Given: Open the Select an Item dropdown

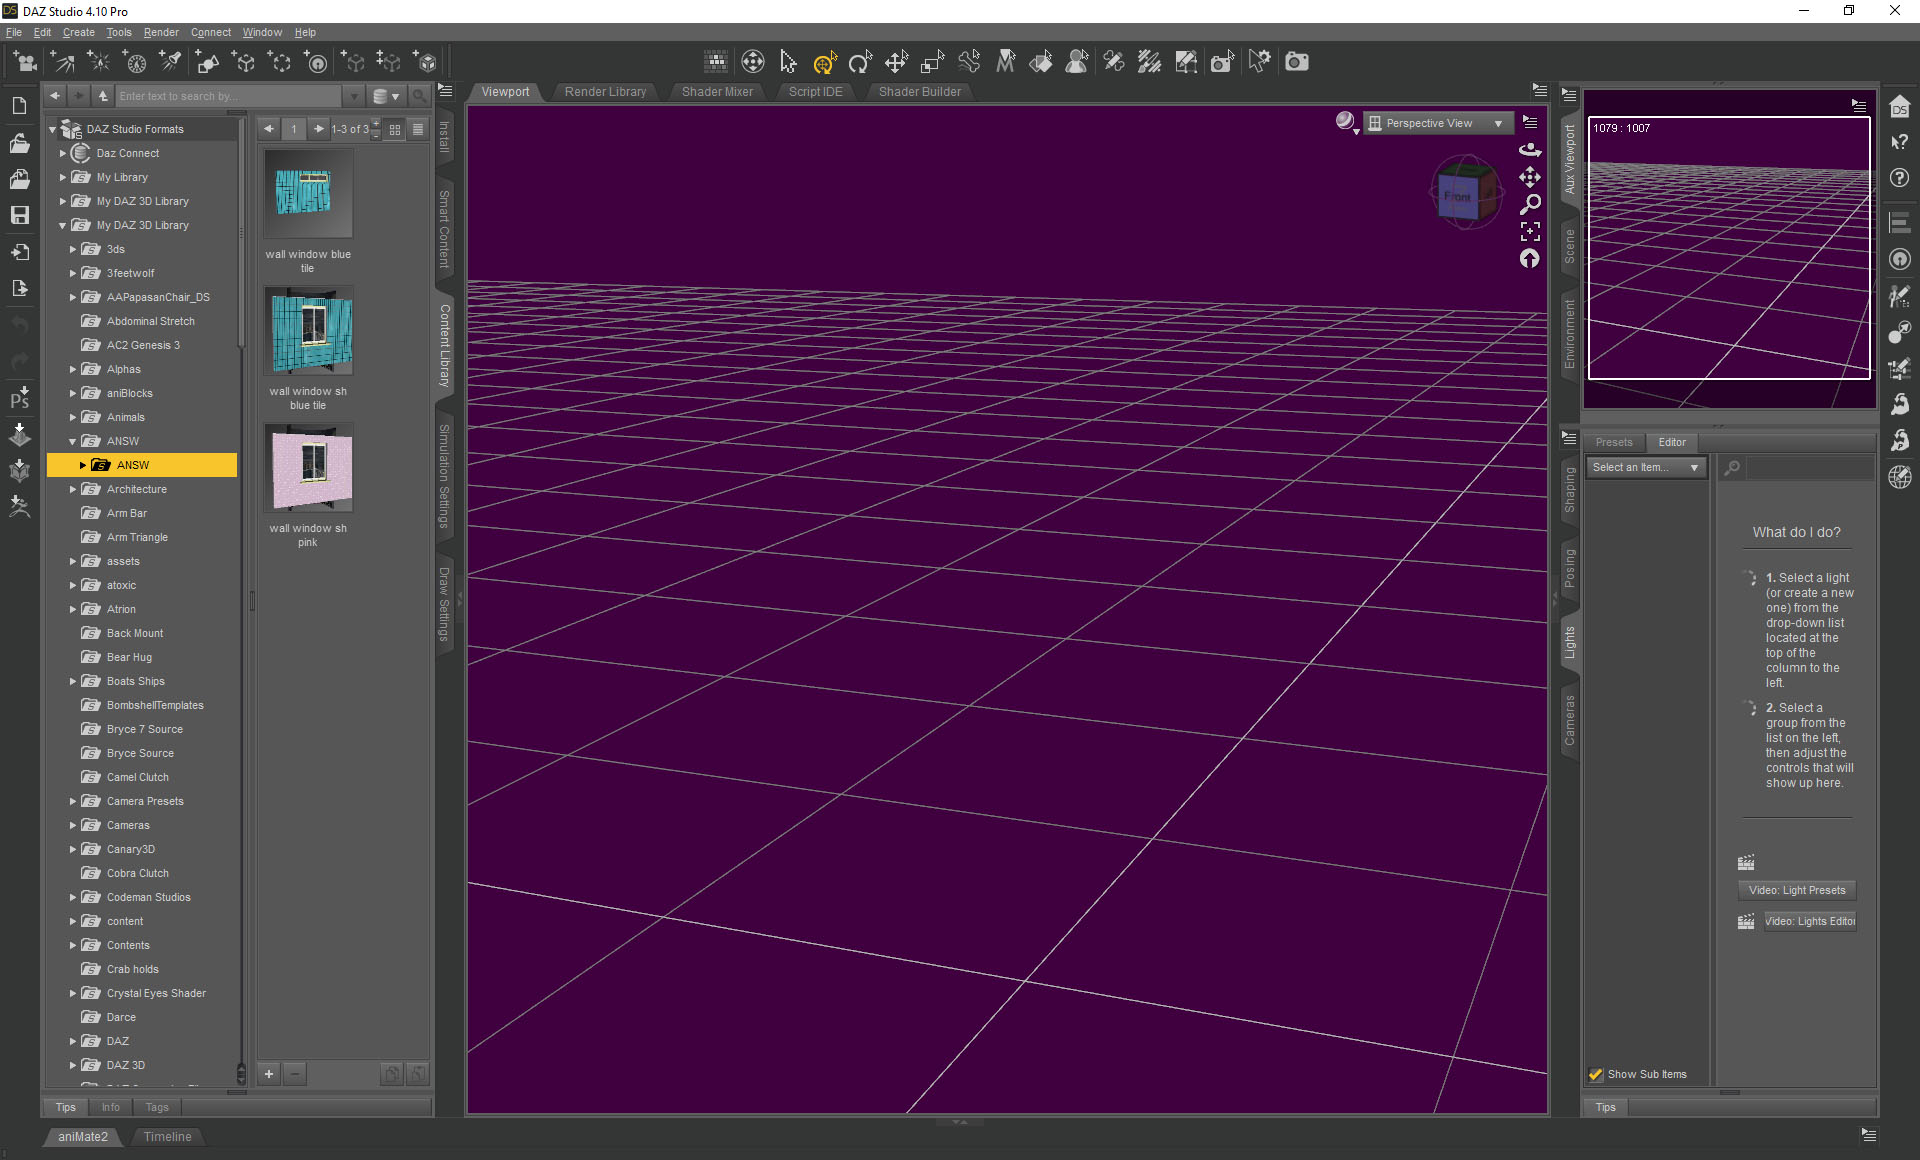Looking at the screenshot, I should (x=1644, y=467).
